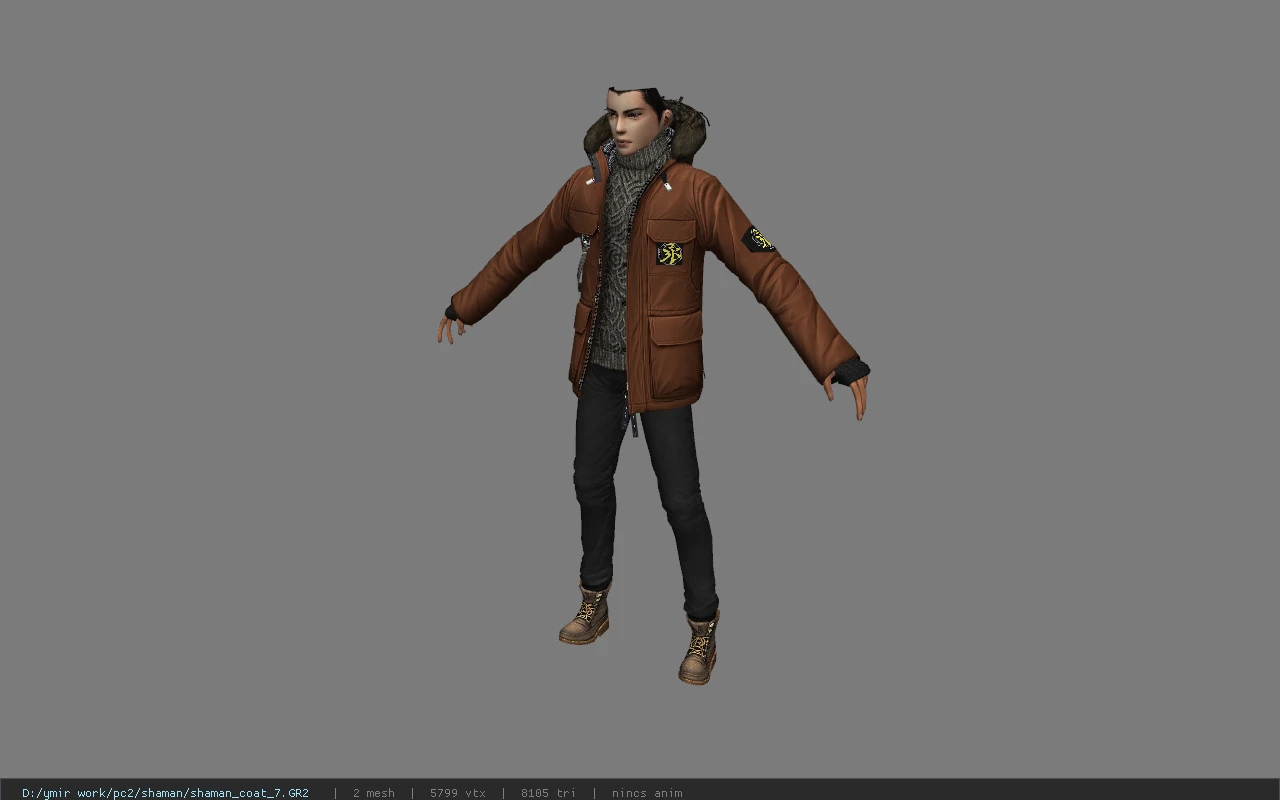Click the file path 'D:/ymir work/pc2/shaman/shaman_coat_7.GR2'

point(165,793)
